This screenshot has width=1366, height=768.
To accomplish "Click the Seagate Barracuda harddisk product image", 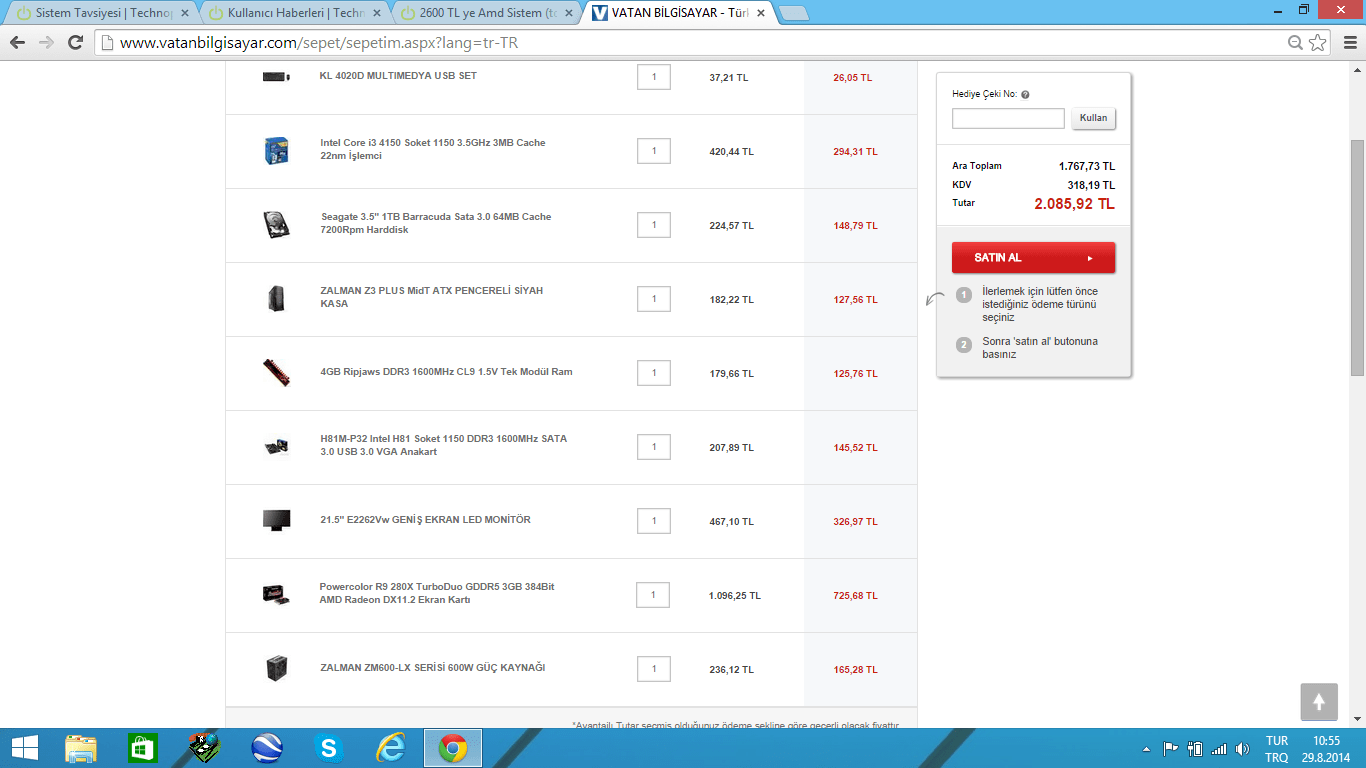I will (276, 224).
